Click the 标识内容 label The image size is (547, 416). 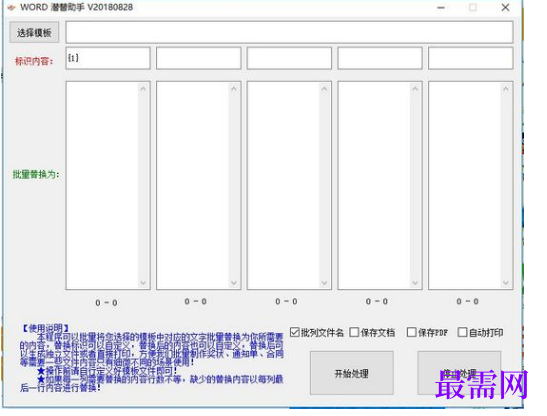pyautogui.click(x=34, y=61)
